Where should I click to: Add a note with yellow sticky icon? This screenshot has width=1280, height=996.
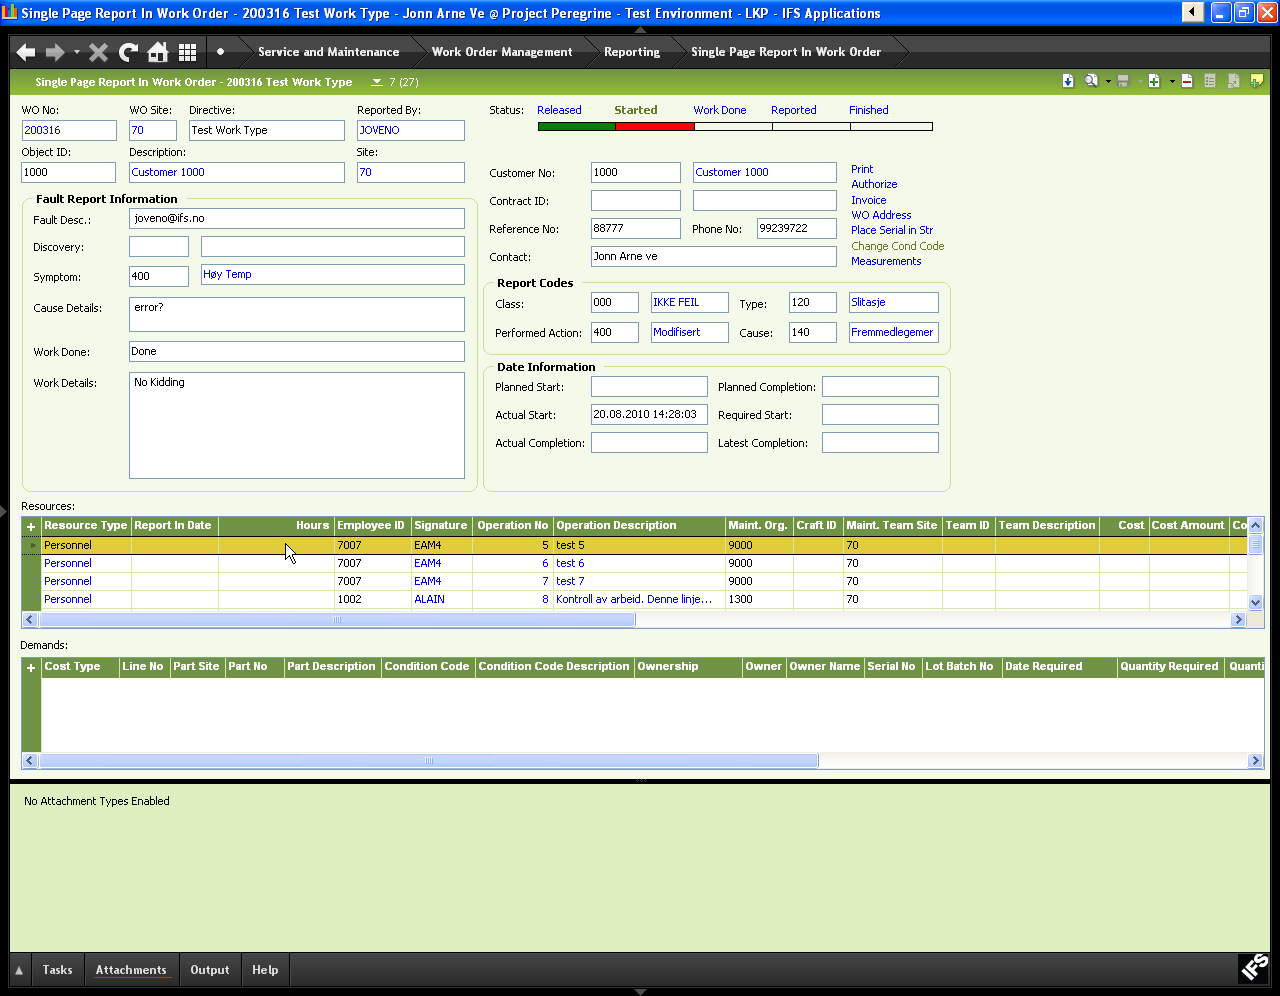tap(1257, 81)
